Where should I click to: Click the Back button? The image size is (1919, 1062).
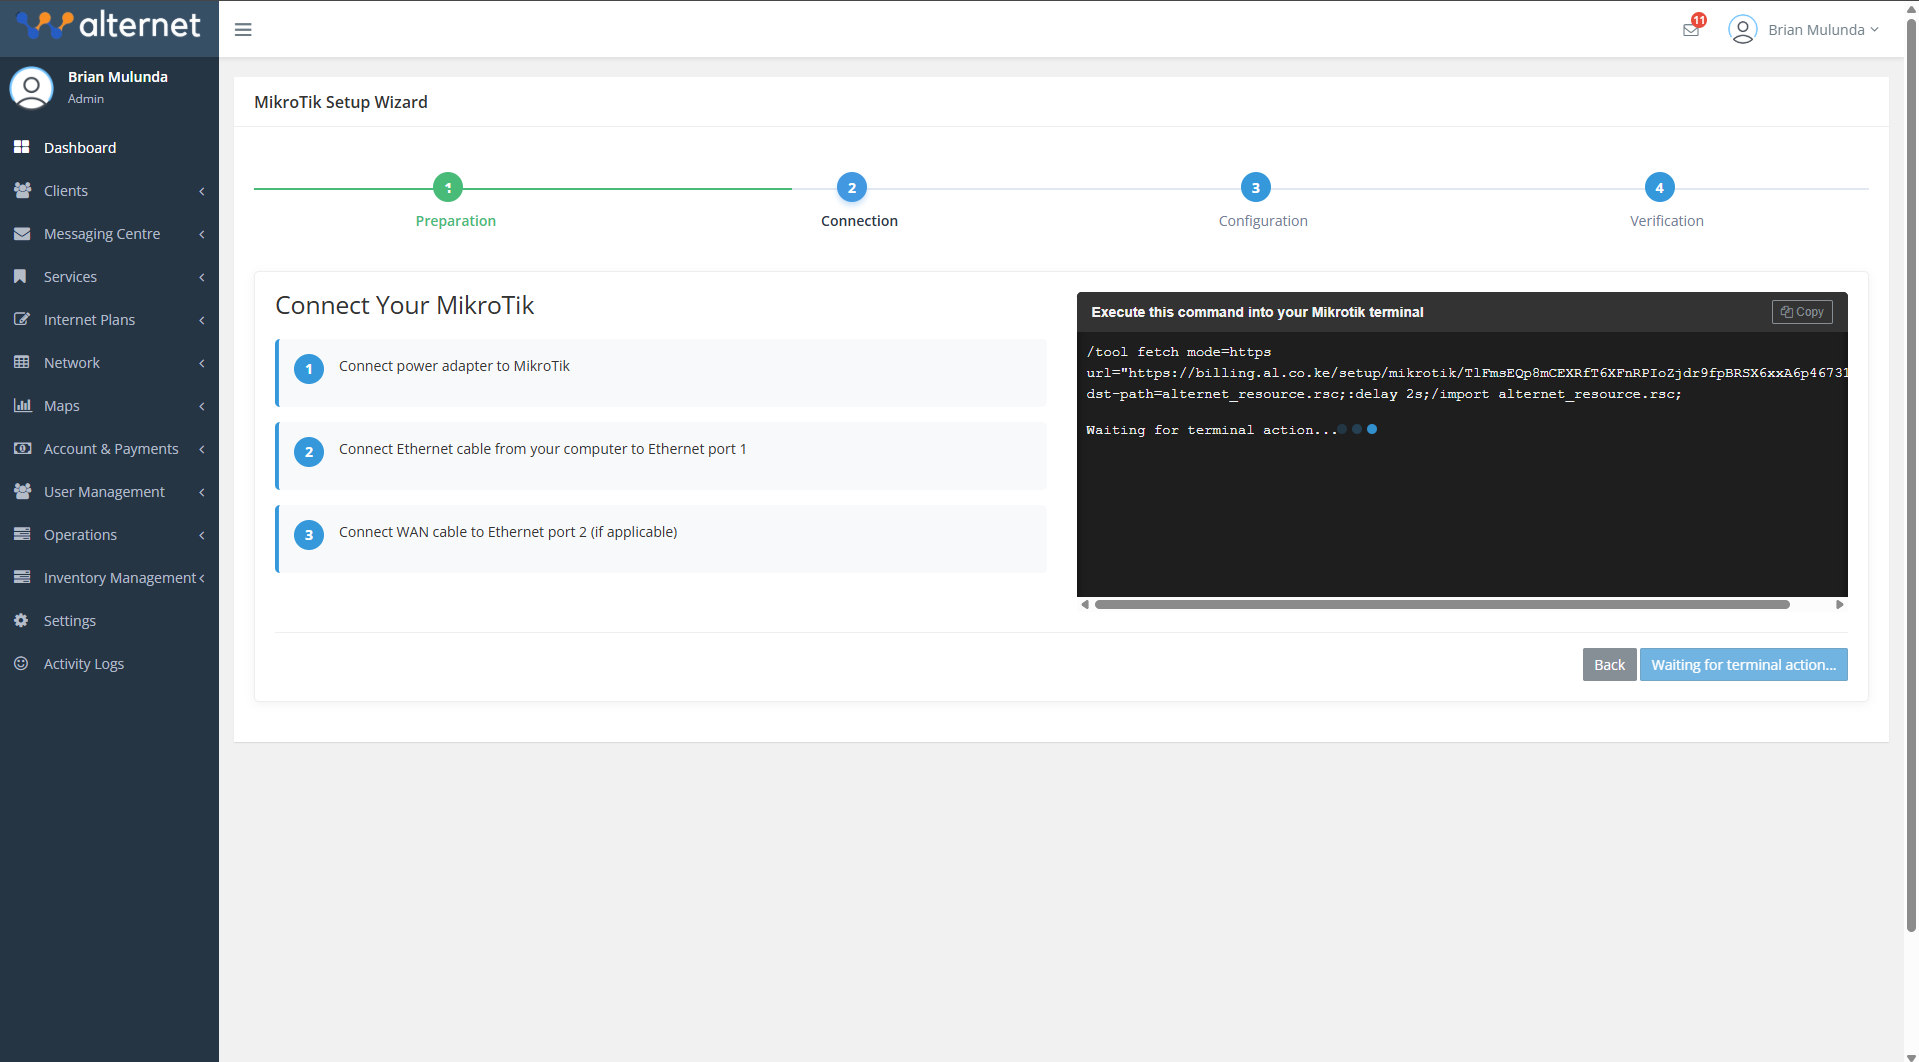pos(1609,664)
